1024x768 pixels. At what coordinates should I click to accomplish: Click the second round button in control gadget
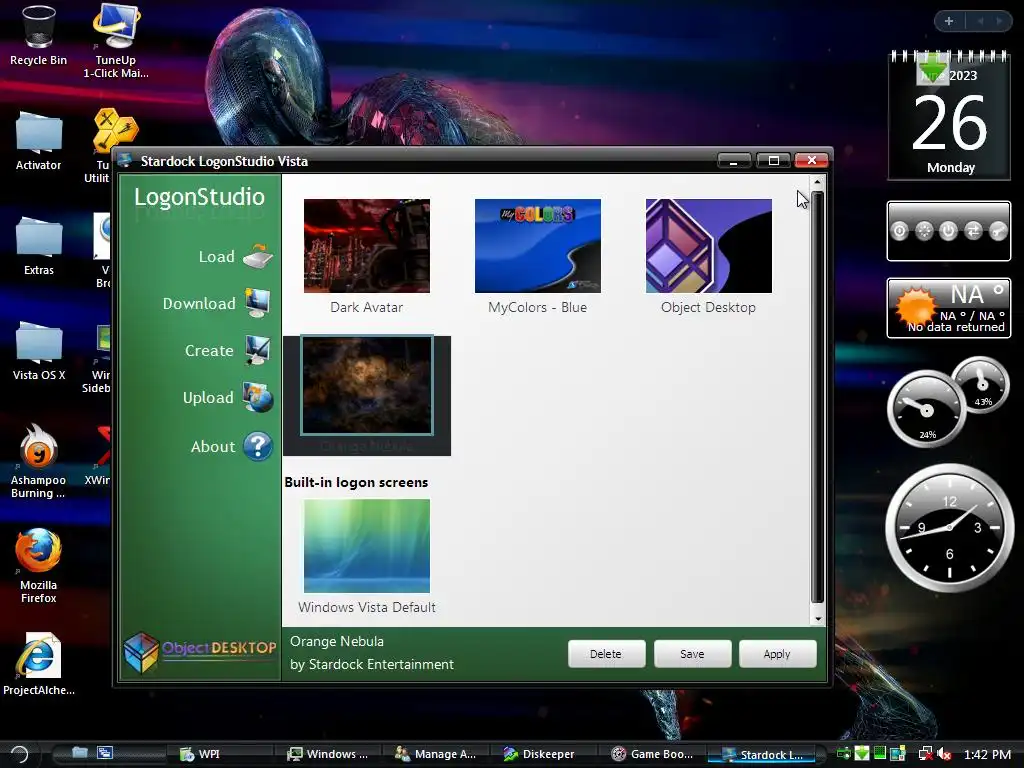pos(924,231)
